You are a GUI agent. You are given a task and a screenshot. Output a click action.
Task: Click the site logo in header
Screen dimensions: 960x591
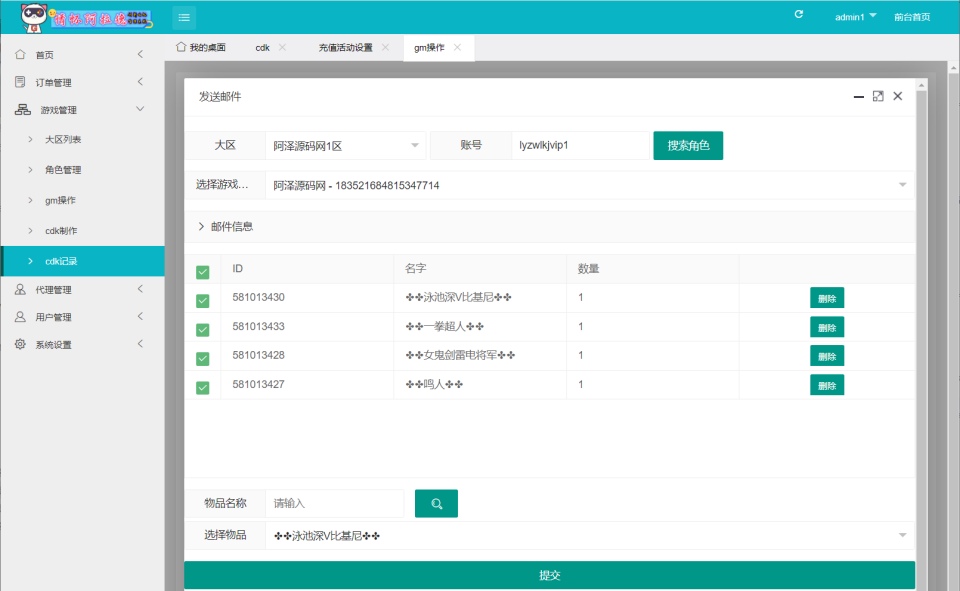coord(86,17)
